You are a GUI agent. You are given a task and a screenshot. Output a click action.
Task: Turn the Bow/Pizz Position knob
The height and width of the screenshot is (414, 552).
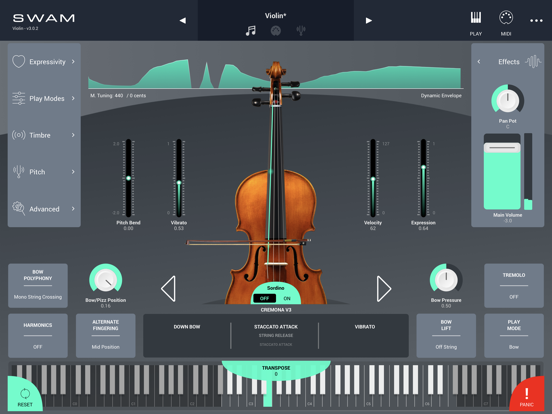tap(106, 280)
